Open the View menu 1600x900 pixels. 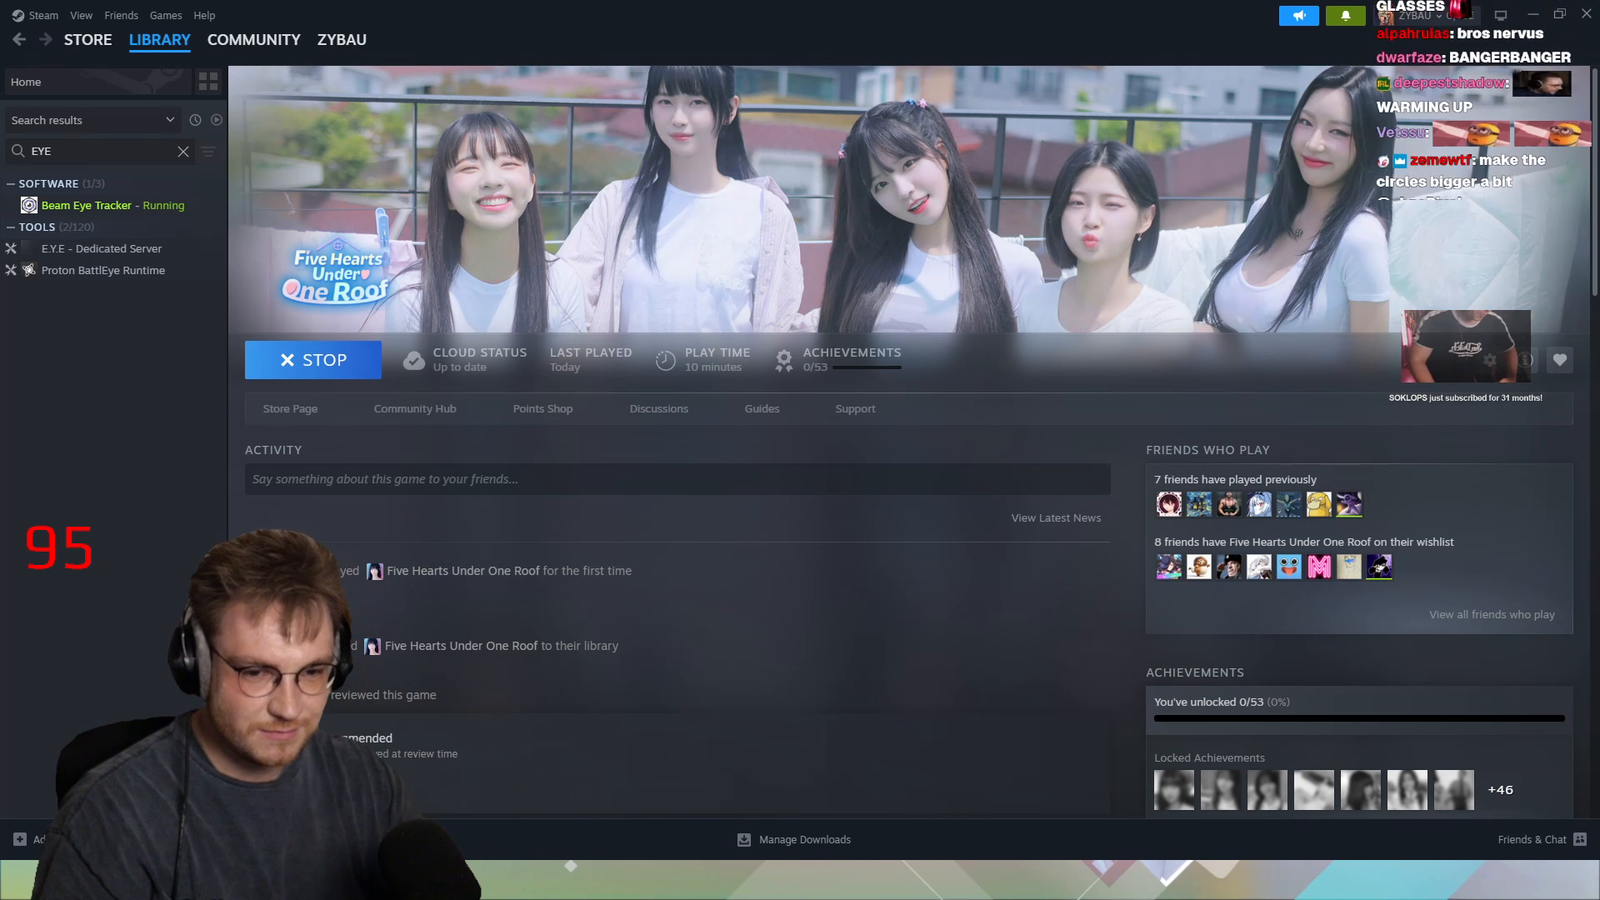pos(81,16)
